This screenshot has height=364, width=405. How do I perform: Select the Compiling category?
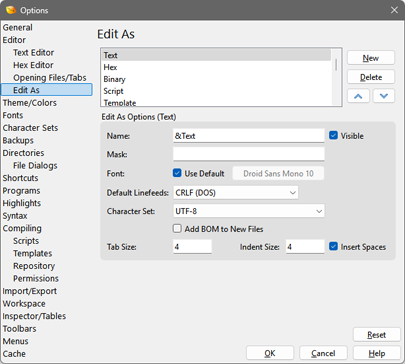22,228
